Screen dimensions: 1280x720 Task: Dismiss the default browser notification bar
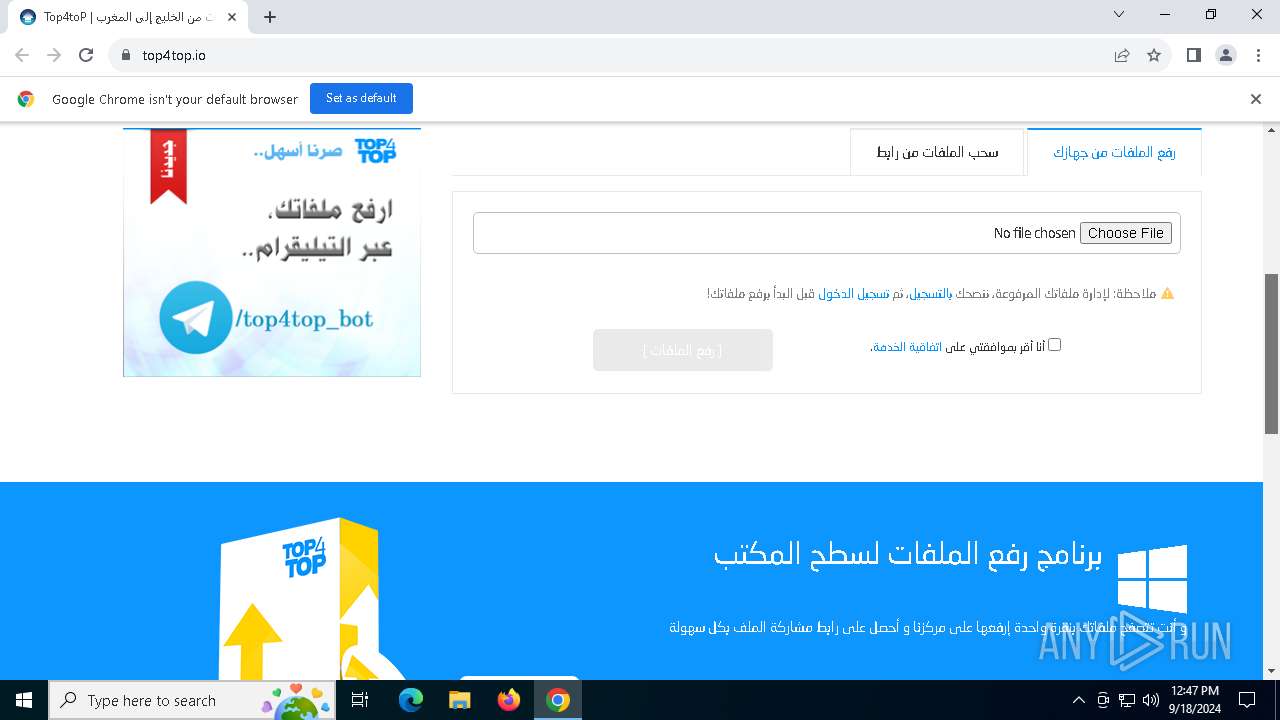1255,99
